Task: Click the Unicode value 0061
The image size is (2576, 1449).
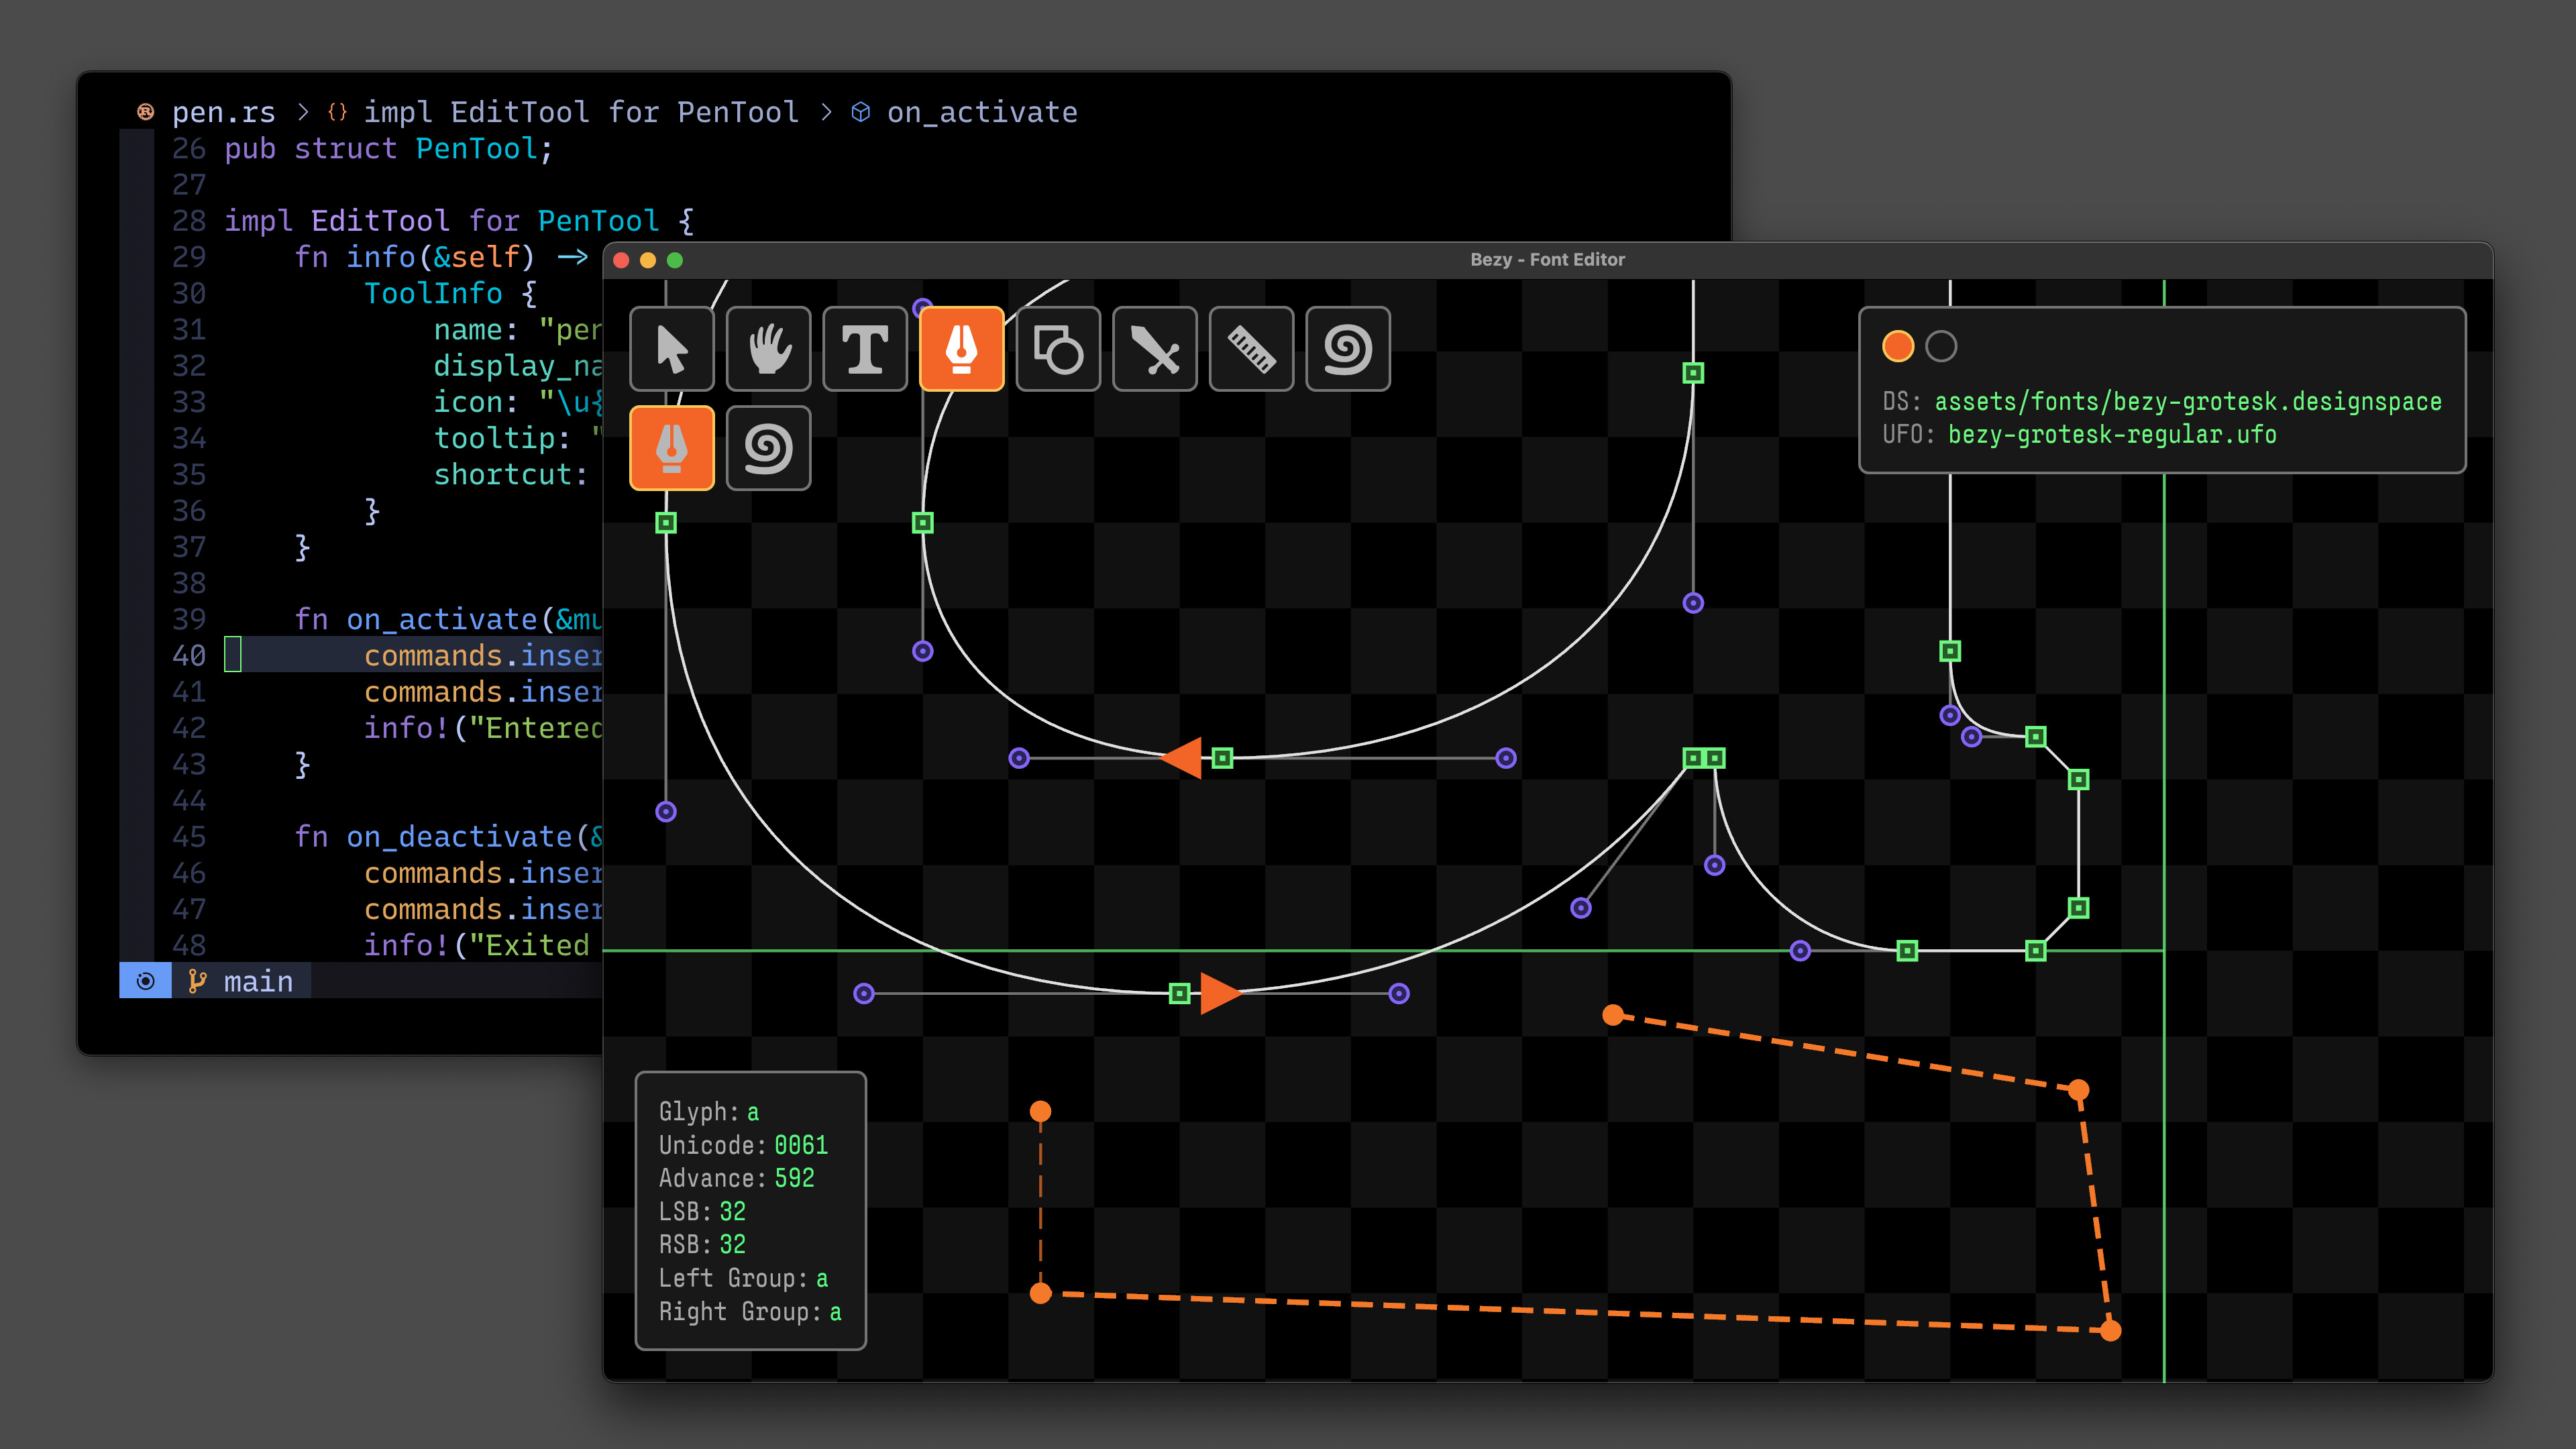Action: pyautogui.click(x=801, y=1145)
